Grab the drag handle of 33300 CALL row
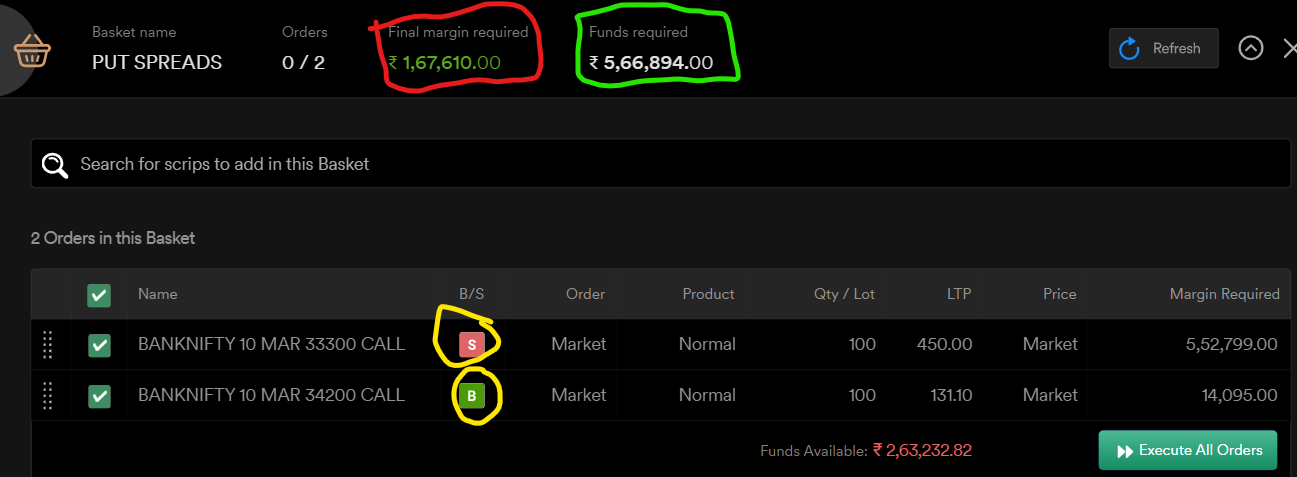The height and width of the screenshot is (477, 1297). coord(47,345)
